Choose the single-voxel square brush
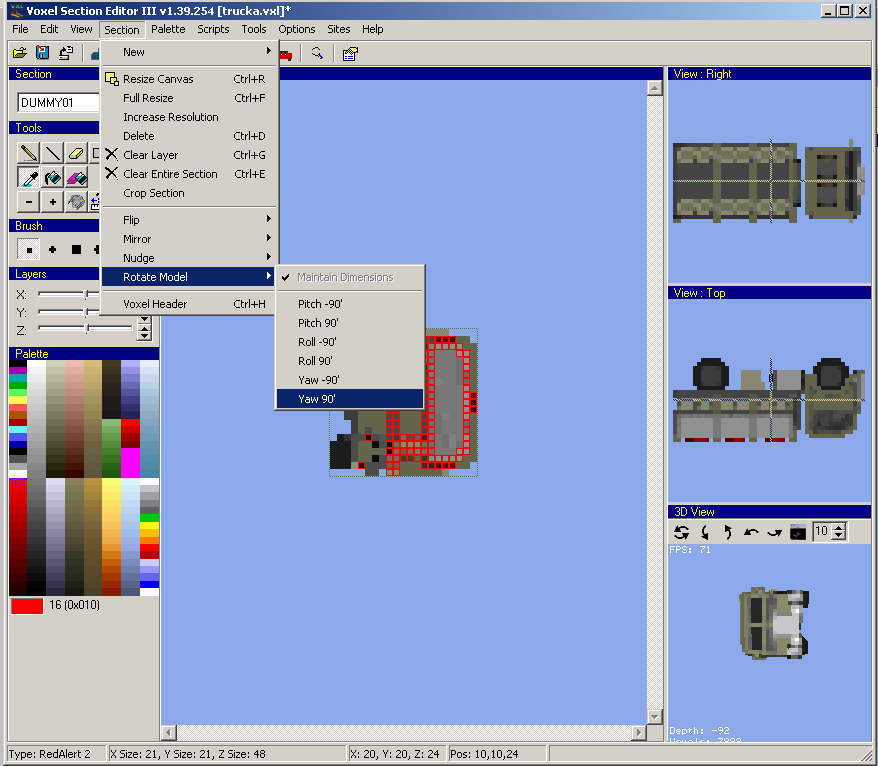 click(x=29, y=250)
